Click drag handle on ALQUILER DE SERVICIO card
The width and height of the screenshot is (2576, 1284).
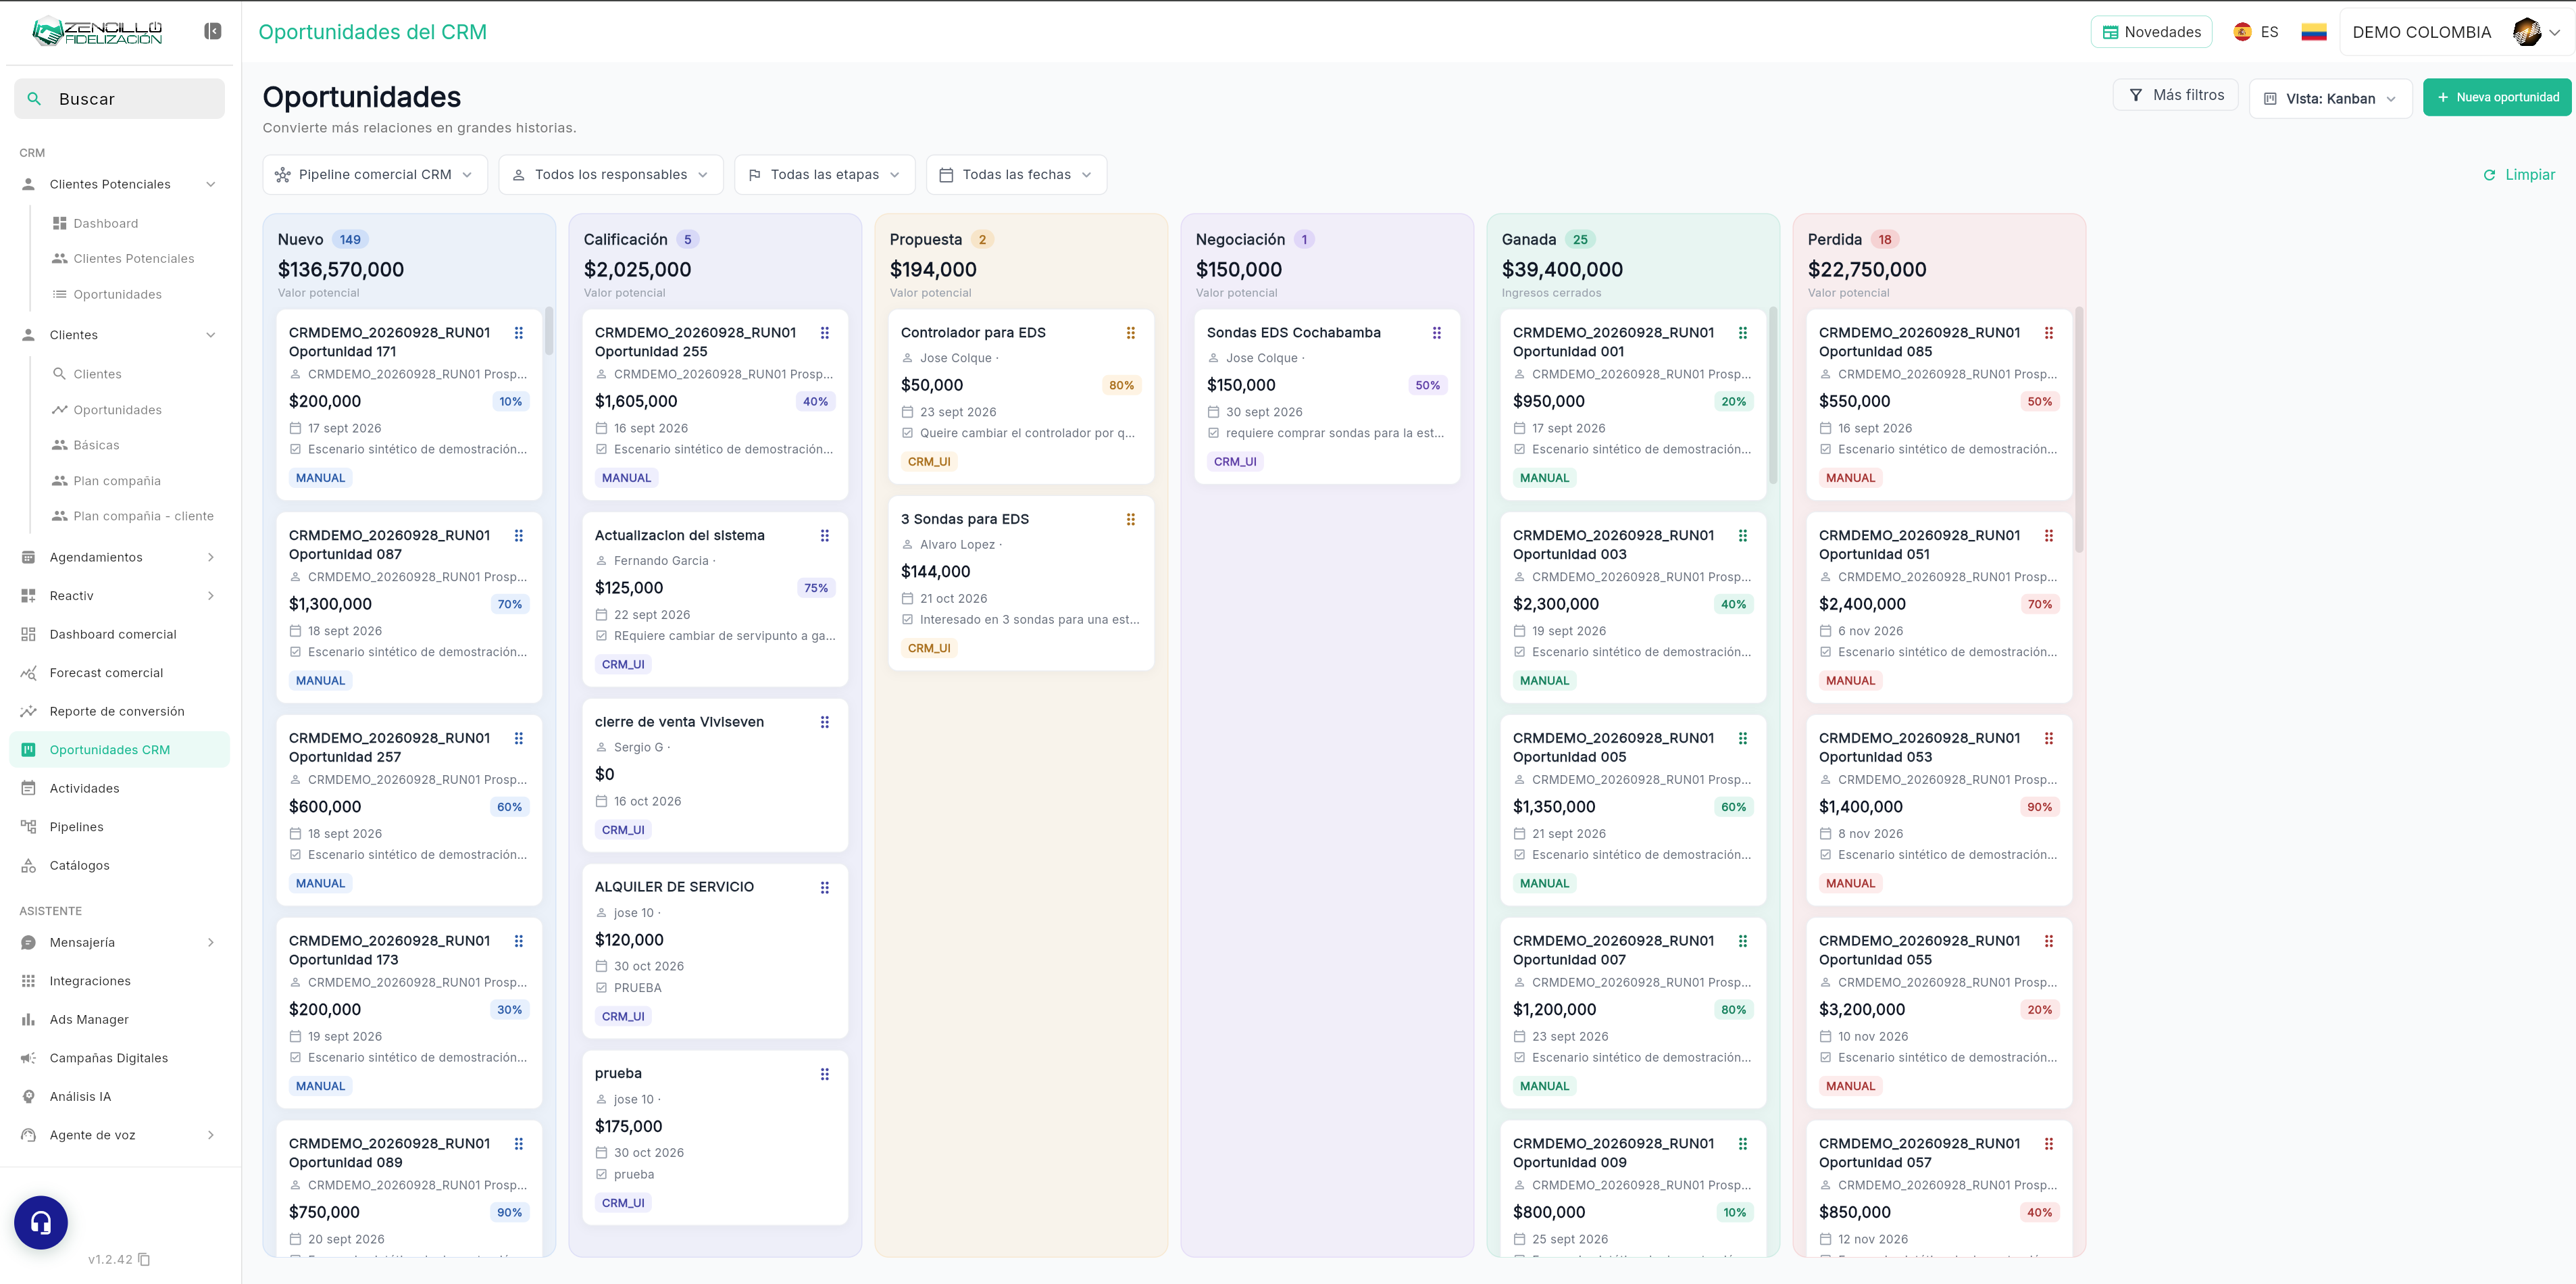[x=824, y=887]
